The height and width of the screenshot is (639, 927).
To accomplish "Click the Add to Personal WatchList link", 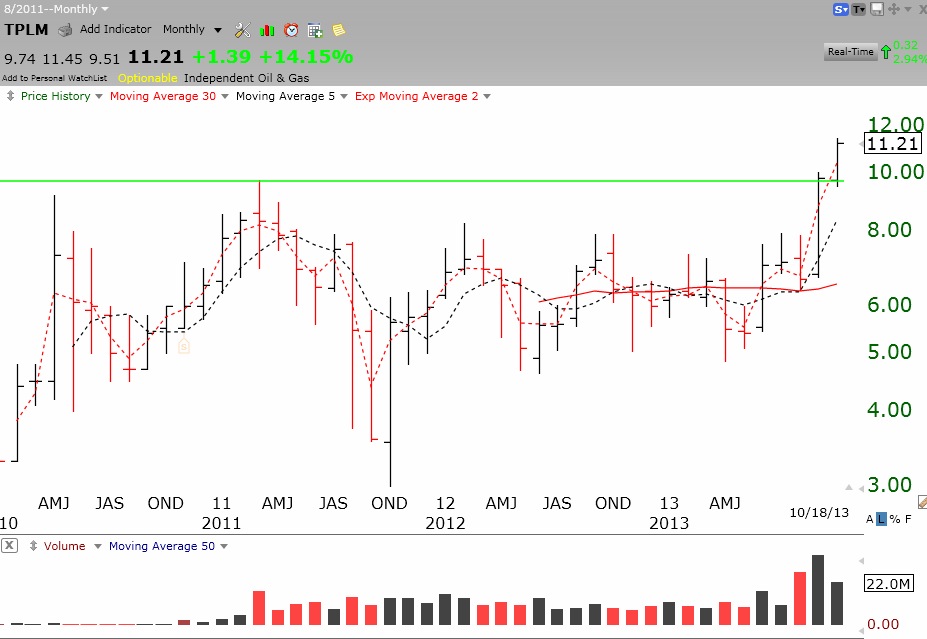I will coord(55,78).
